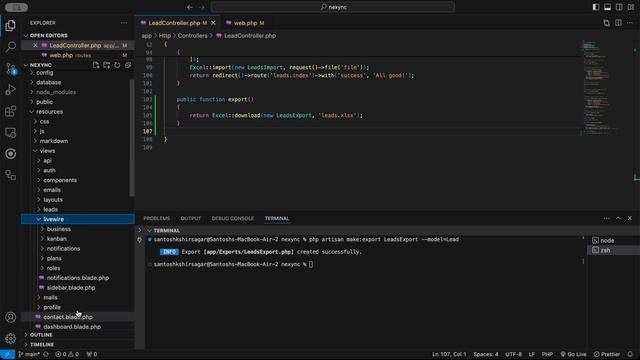Open the Explorer view icon

click(11, 26)
